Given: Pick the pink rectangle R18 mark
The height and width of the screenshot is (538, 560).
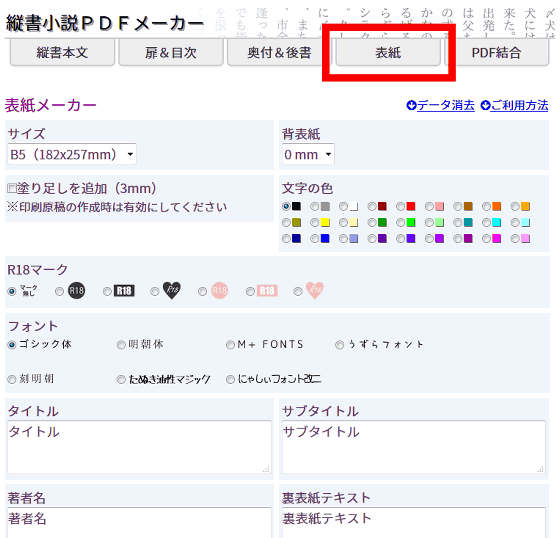Looking at the screenshot, I should tap(250, 291).
